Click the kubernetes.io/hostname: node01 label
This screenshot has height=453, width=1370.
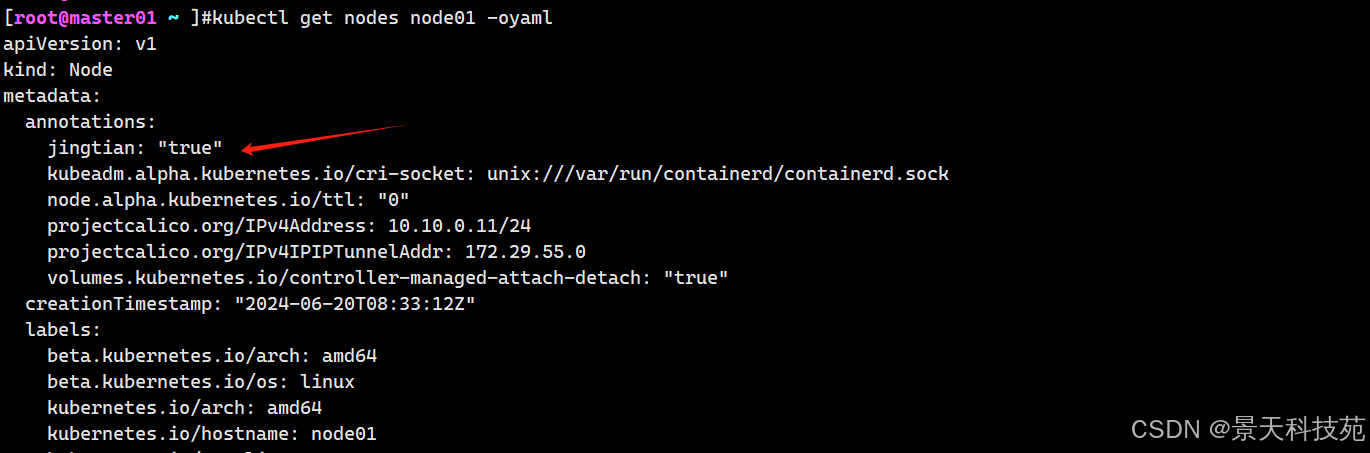[212, 434]
